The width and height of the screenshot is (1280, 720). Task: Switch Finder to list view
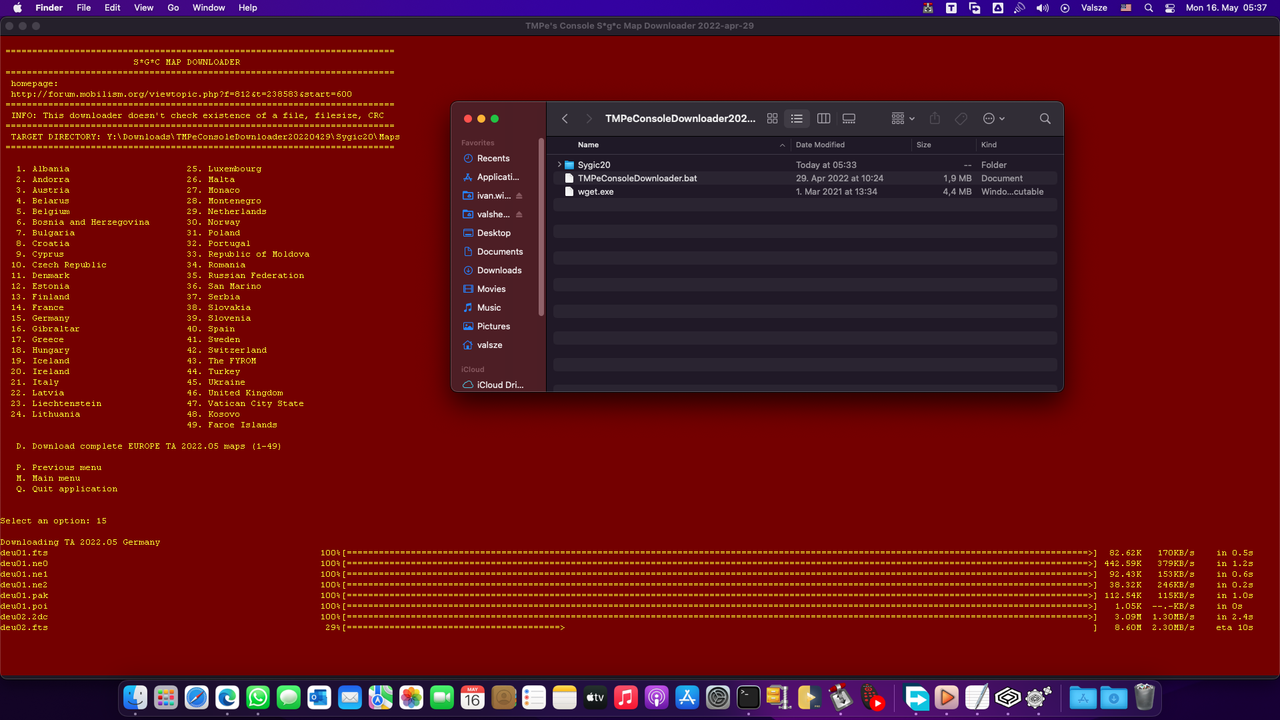(x=797, y=118)
